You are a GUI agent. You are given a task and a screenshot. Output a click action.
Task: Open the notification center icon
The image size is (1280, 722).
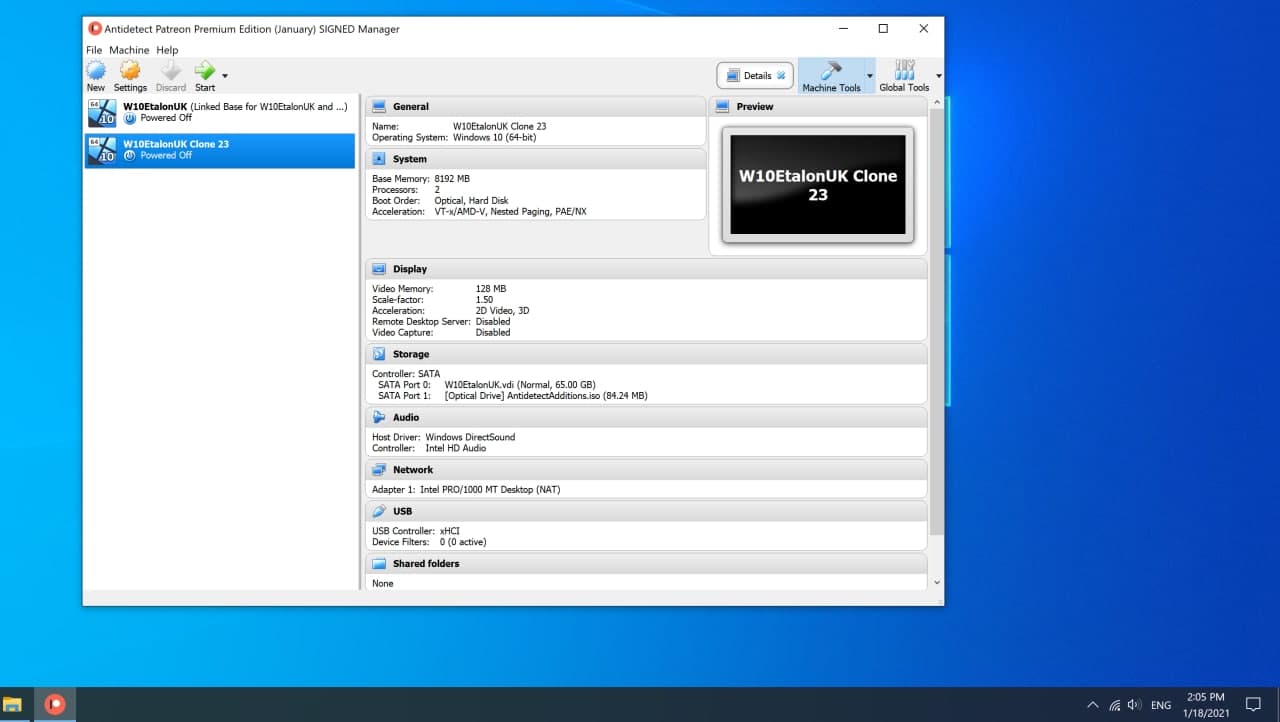click(1253, 705)
